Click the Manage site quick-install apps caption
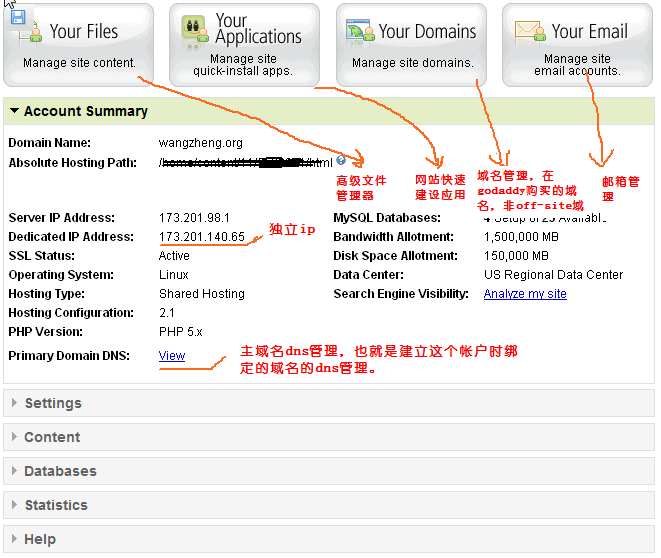This screenshot has height=558, width=661. pos(243,65)
